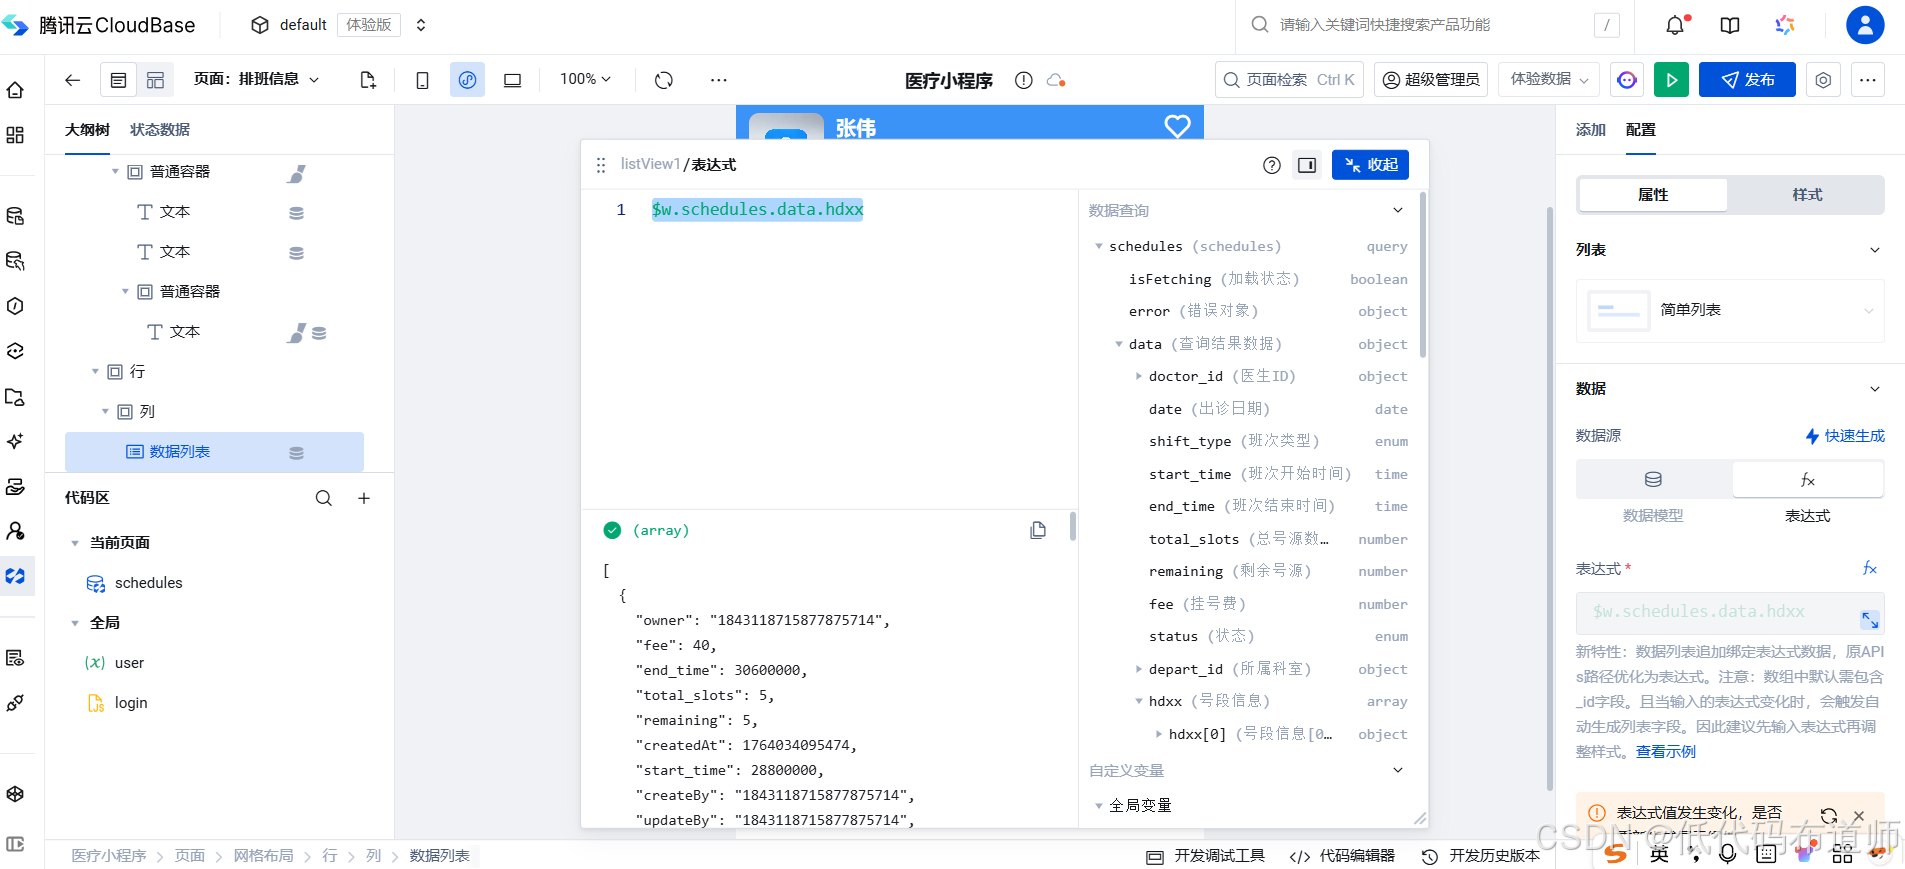Collapse the 数据查询 section

(x=1398, y=210)
